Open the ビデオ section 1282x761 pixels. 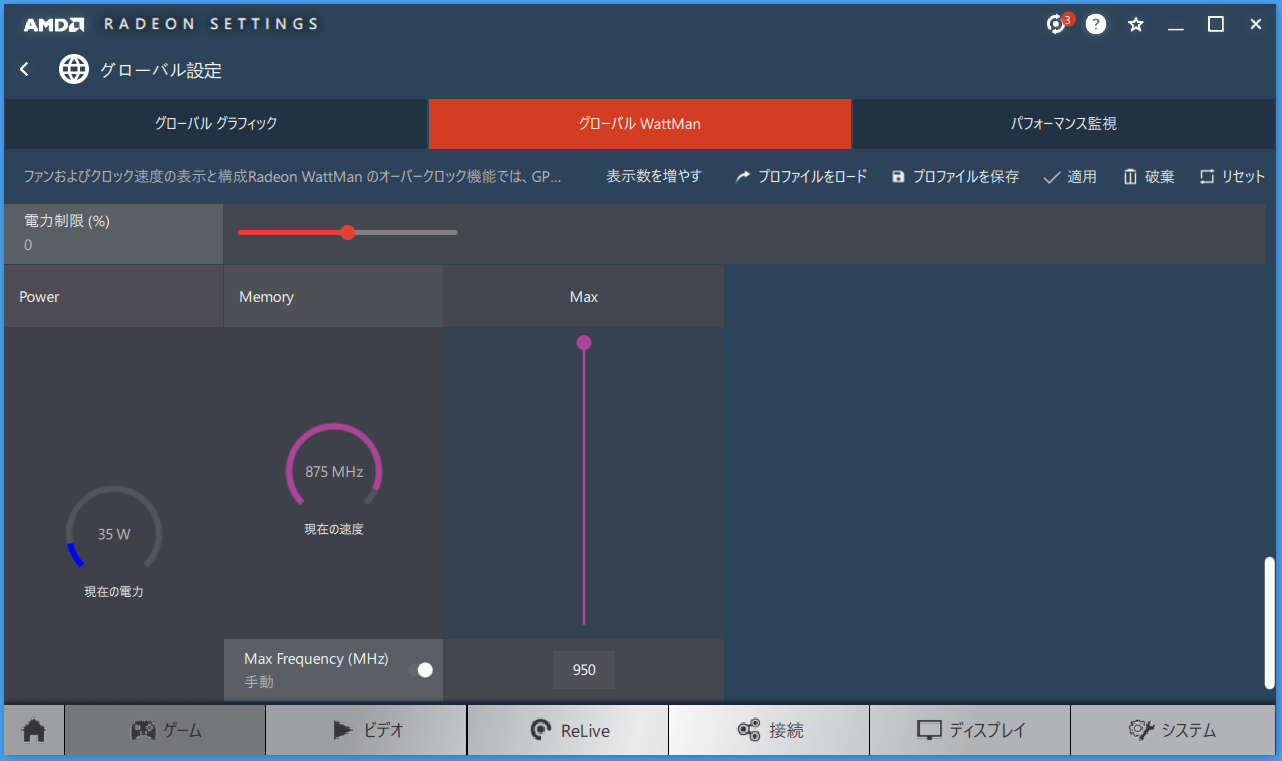pos(366,730)
